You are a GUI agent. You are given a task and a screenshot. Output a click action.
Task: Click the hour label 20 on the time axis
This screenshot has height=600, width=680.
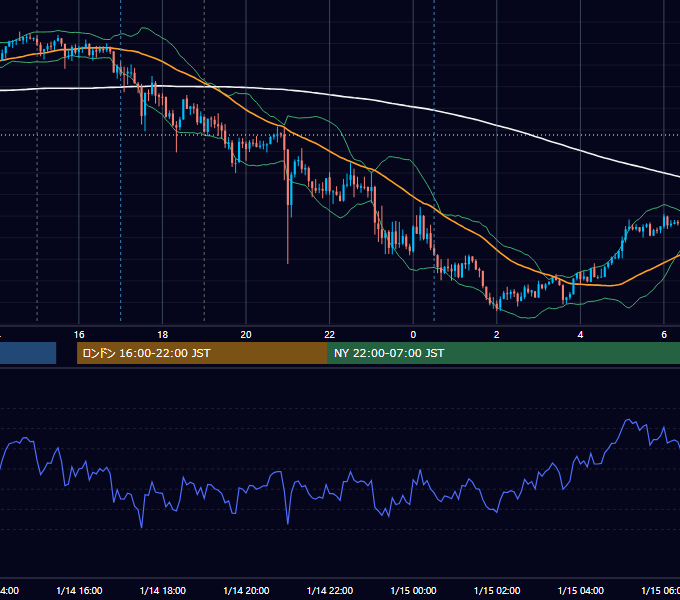pos(246,335)
